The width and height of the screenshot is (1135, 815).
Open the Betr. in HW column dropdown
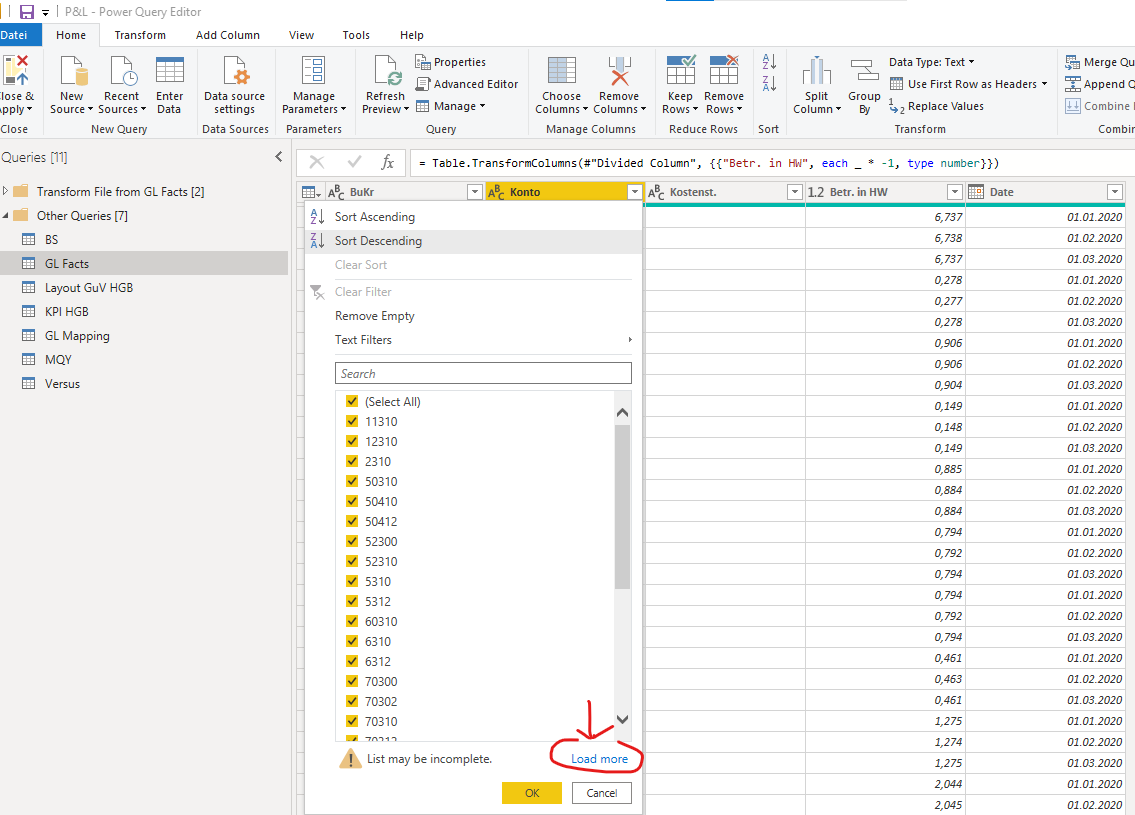tap(954, 192)
